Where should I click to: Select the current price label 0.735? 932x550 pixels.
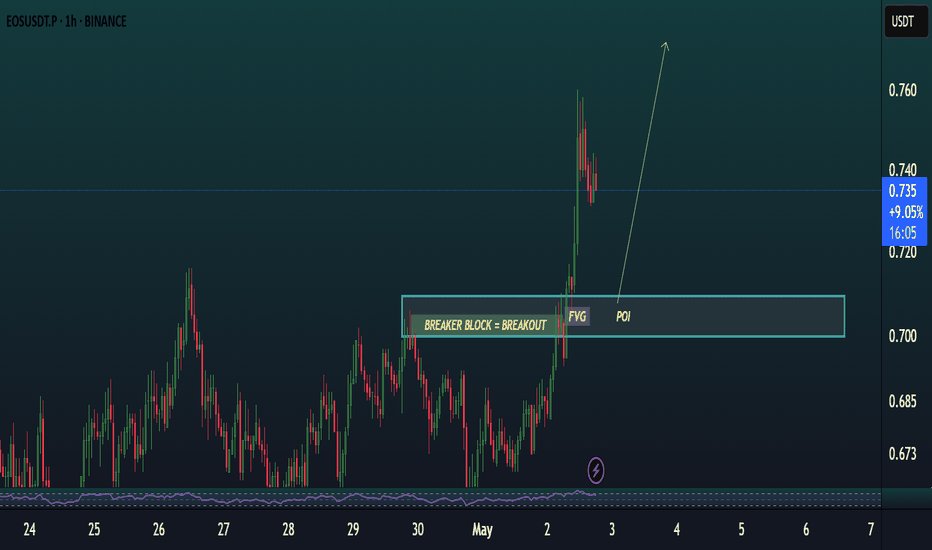click(902, 191)
